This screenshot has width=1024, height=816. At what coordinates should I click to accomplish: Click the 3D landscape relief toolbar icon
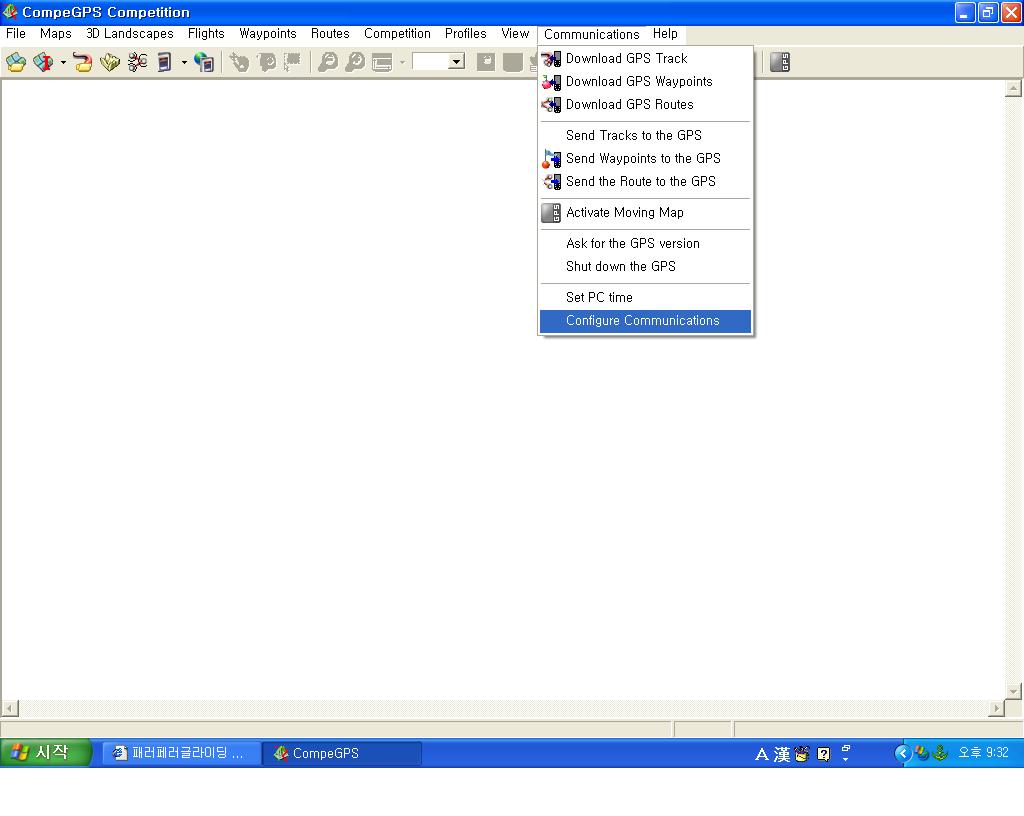(110, 63)
